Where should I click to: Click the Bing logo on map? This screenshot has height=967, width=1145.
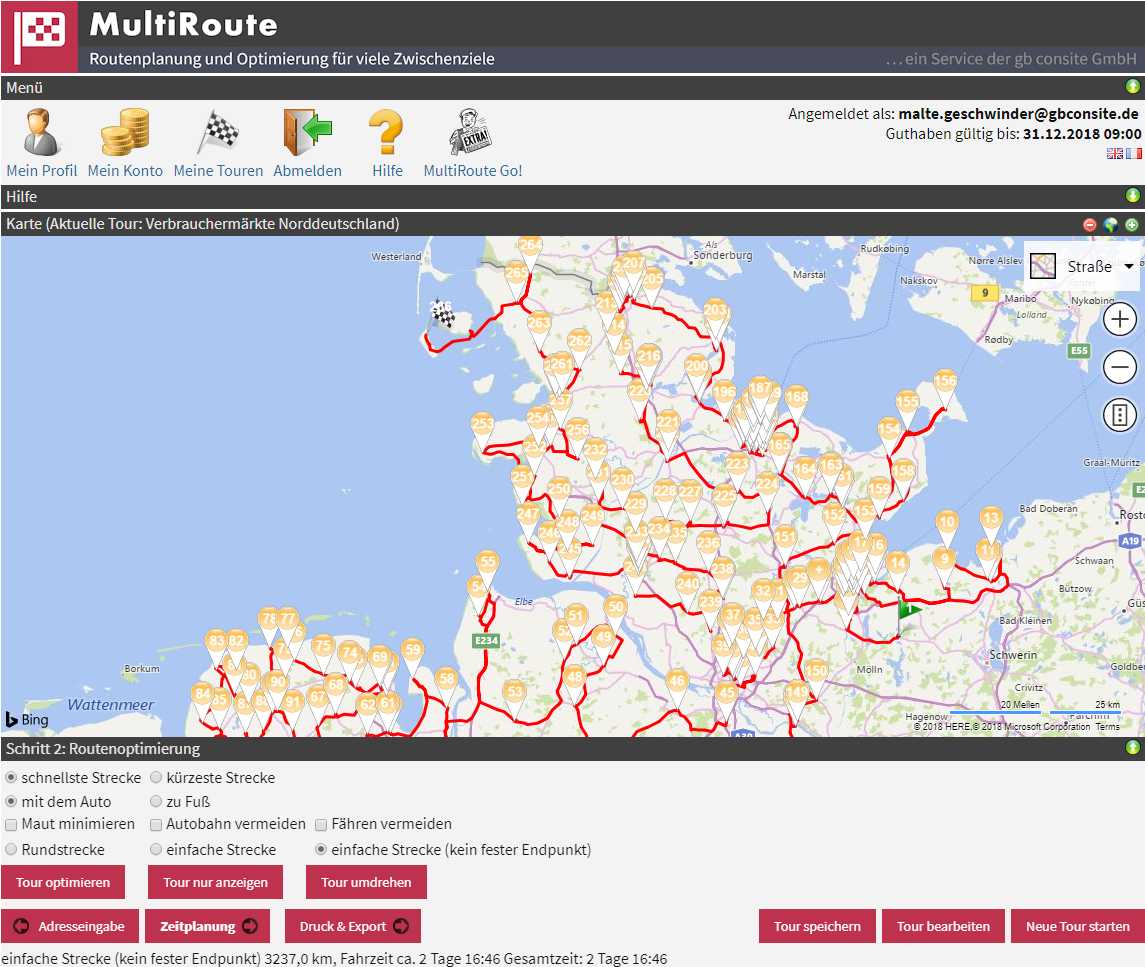(27, 719)
